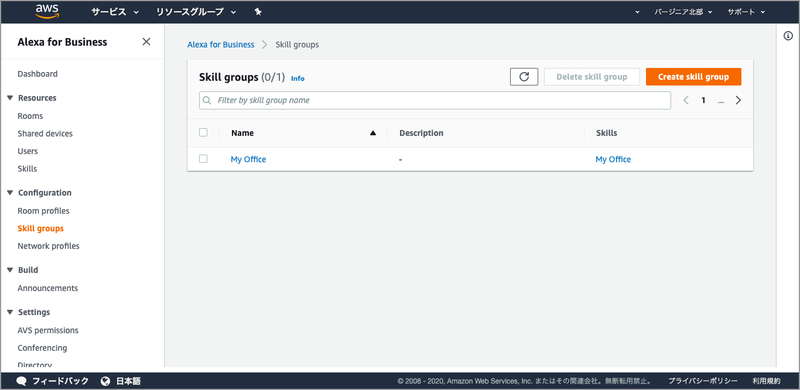
Task: Select all skill groups checkbox in header
Action: 204,133
